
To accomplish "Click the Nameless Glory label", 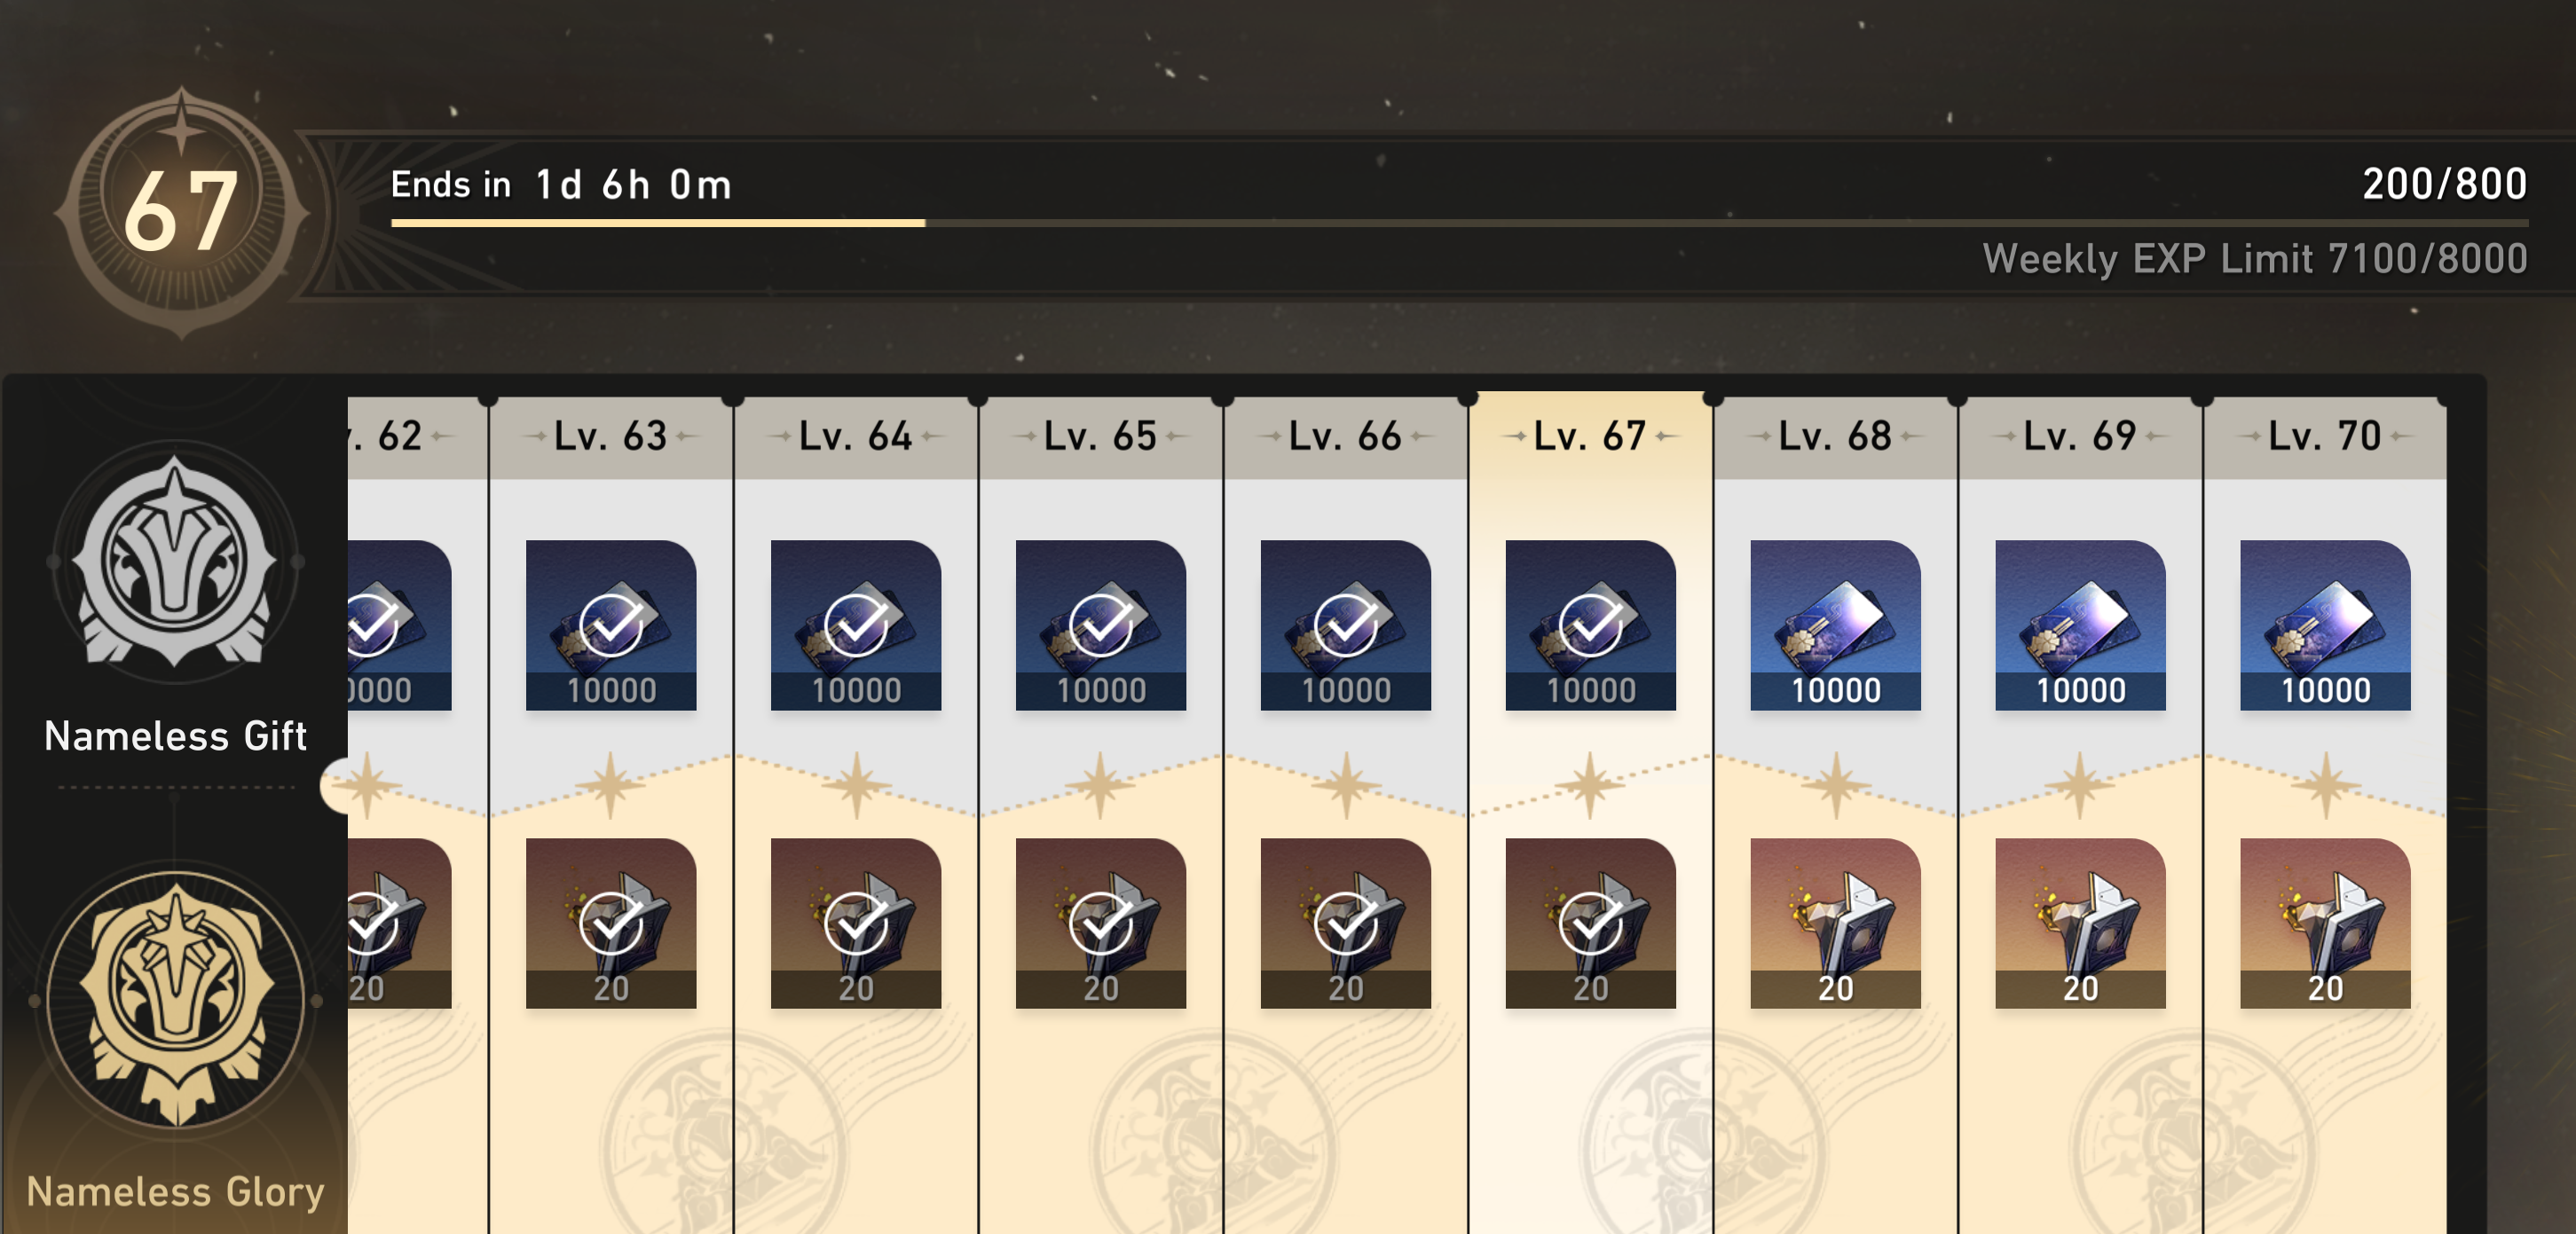I will click(176, 1191).
